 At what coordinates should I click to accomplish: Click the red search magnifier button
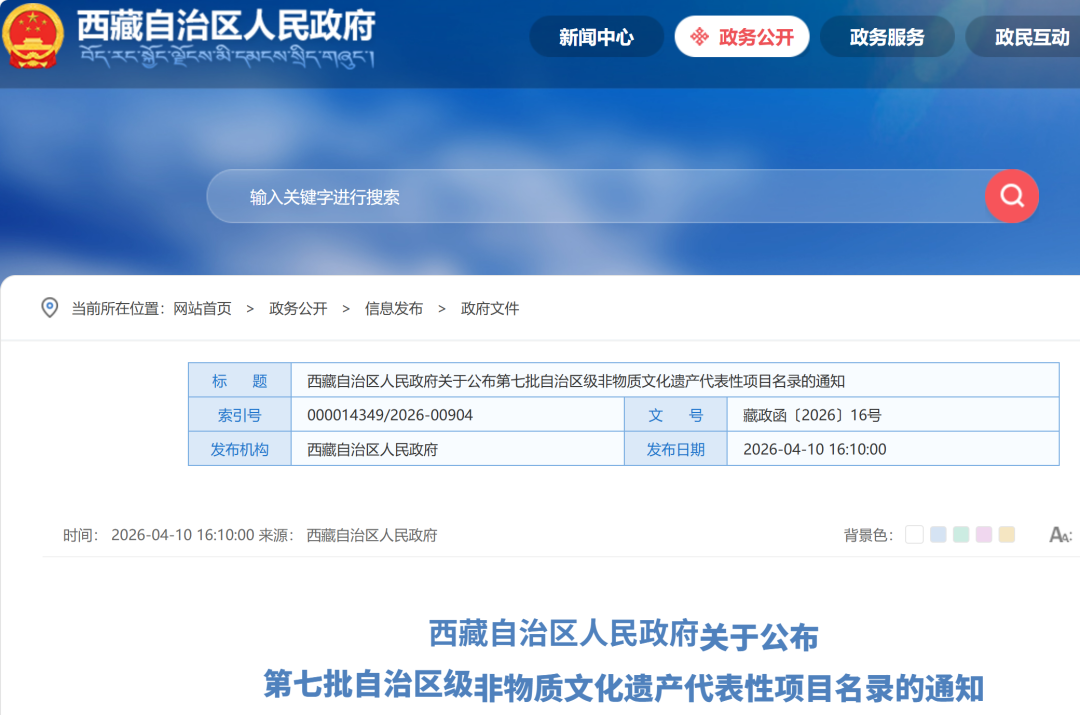coord(1011,196)
